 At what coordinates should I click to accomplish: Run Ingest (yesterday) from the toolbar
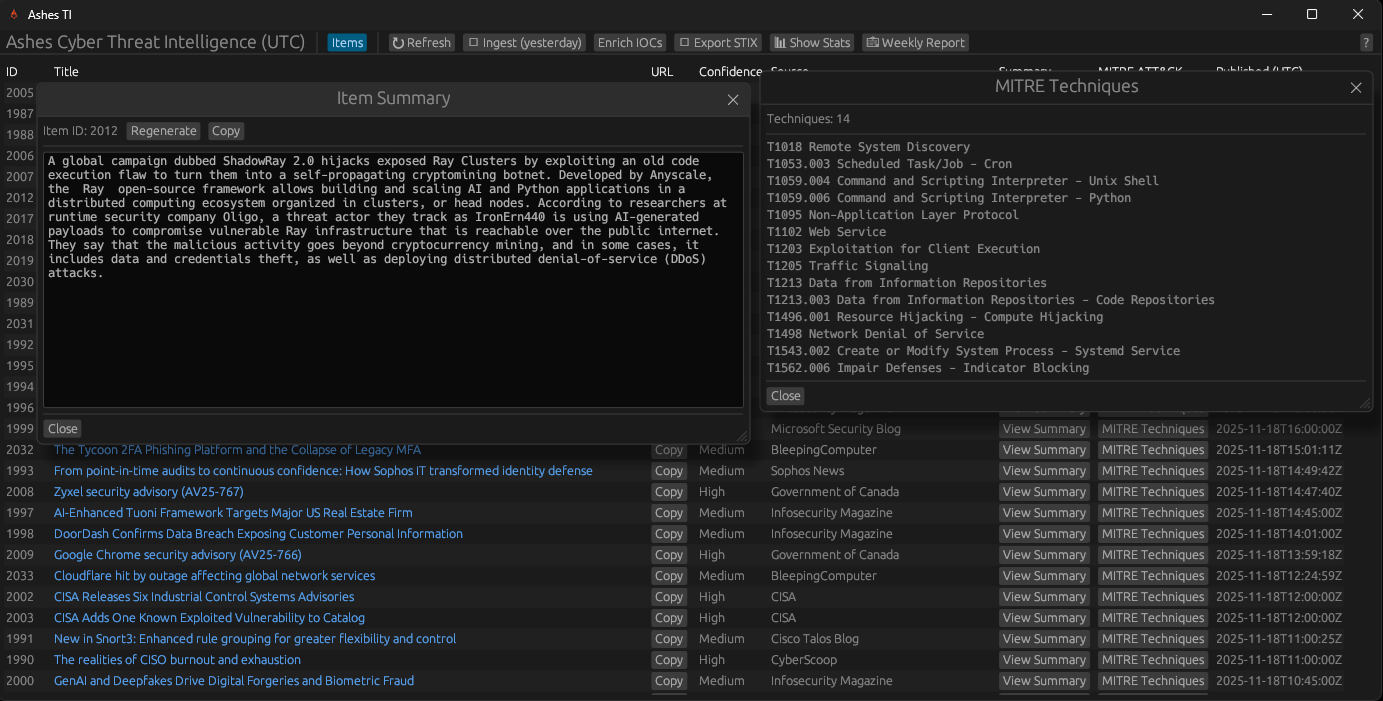coord(524,43)
